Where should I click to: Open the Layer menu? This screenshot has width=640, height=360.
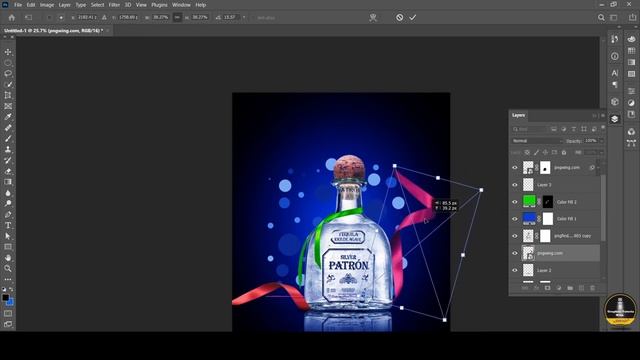click(x=64, y=5)
